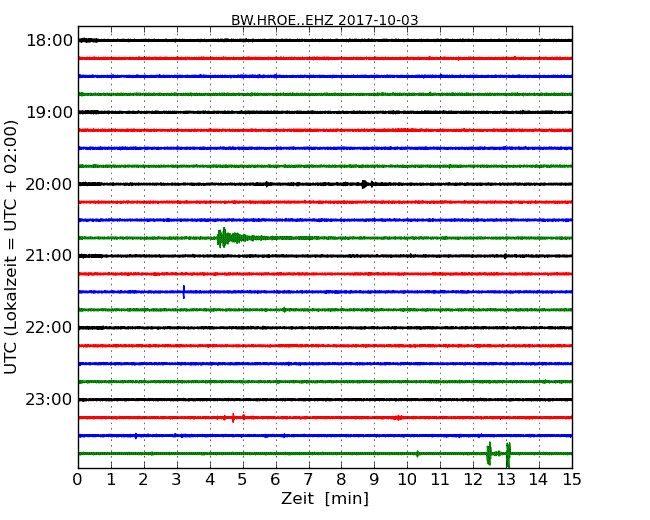The height and width of the screenshot is (520, 650).
Task: Click the blue spike on trace after 21:00
Action: pos(184,292)
